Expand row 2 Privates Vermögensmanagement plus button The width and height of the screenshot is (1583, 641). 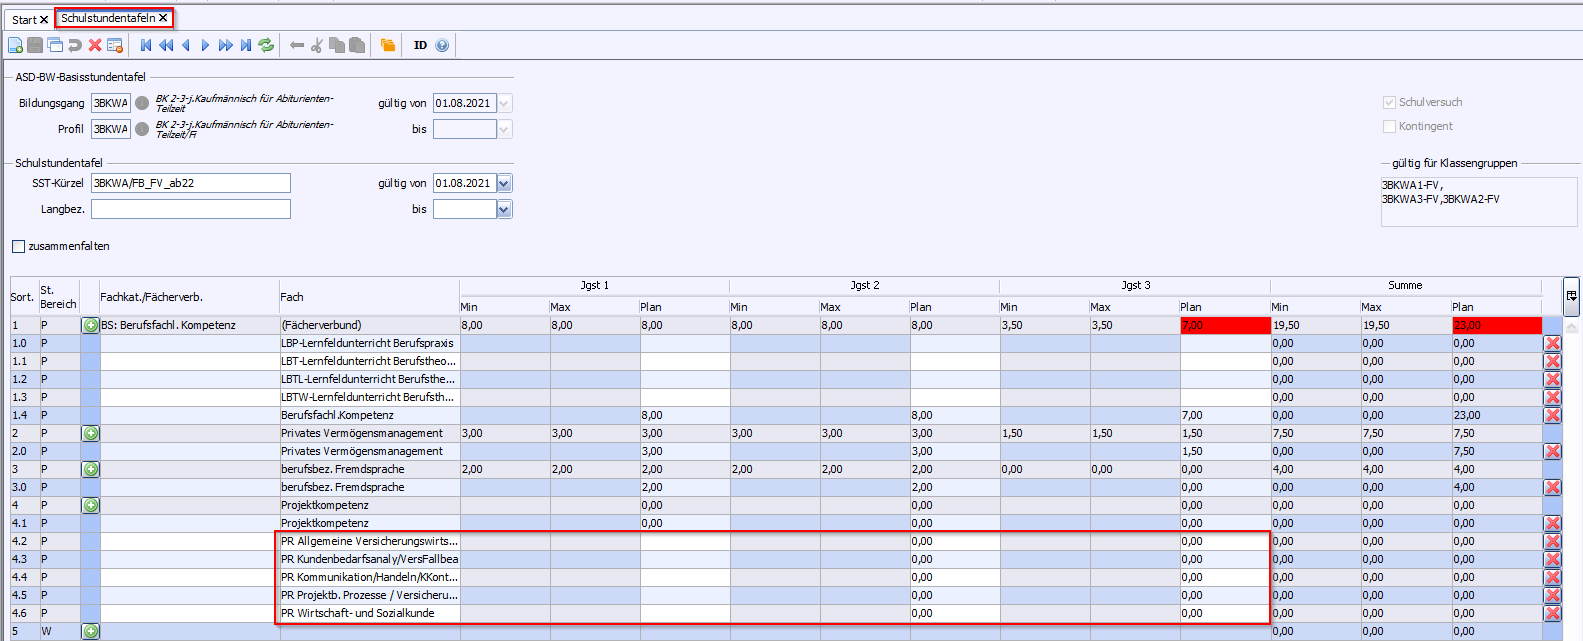(x=91, y=433)
